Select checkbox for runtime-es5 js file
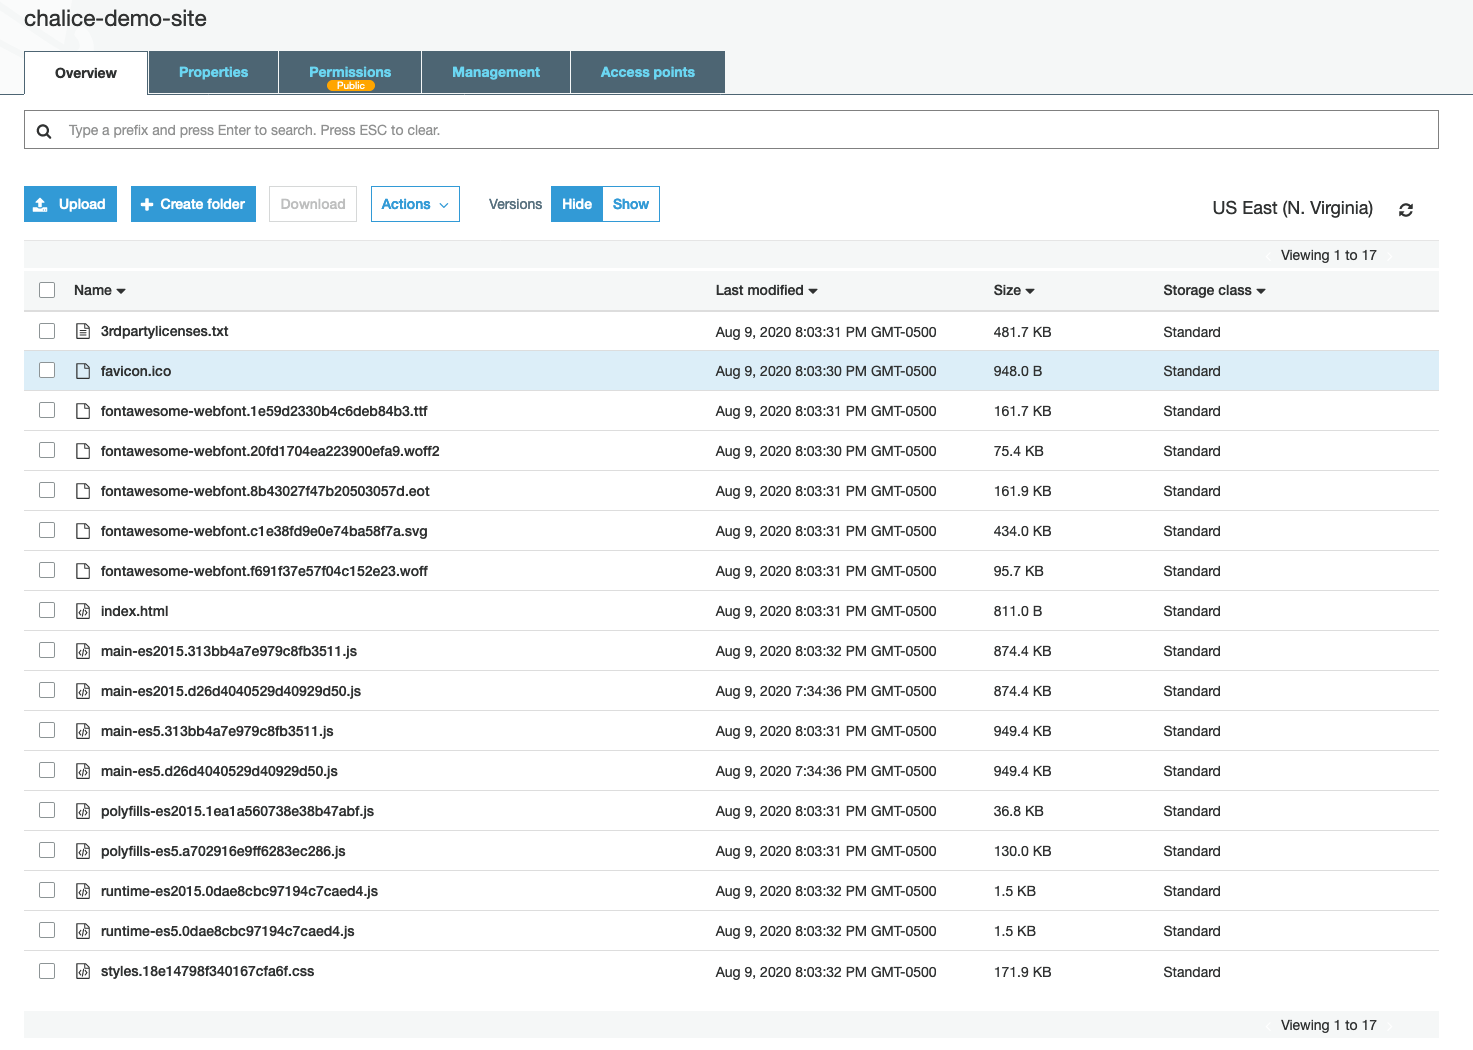The width and height of the screenshot is (1473, 1050). (47, 930)
